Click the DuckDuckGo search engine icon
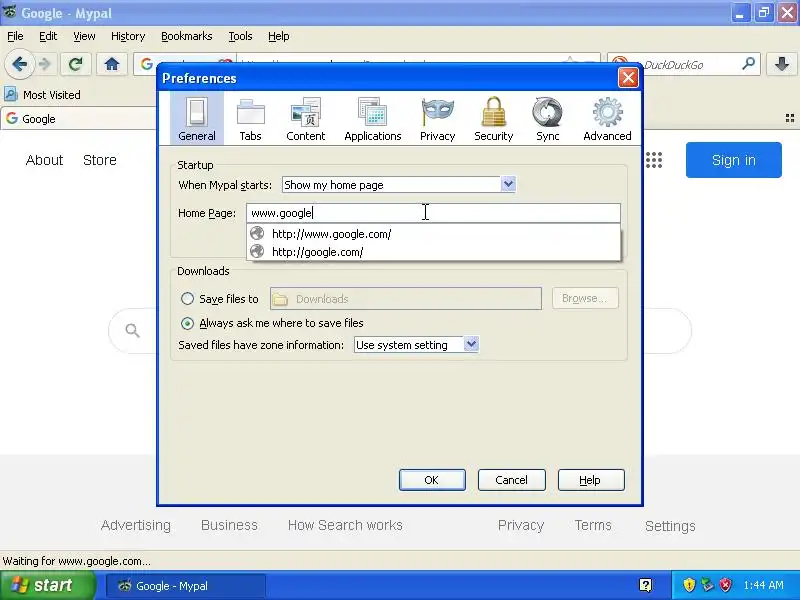The image size is (800, 600). pyautogui.click(x=619, y=62)
